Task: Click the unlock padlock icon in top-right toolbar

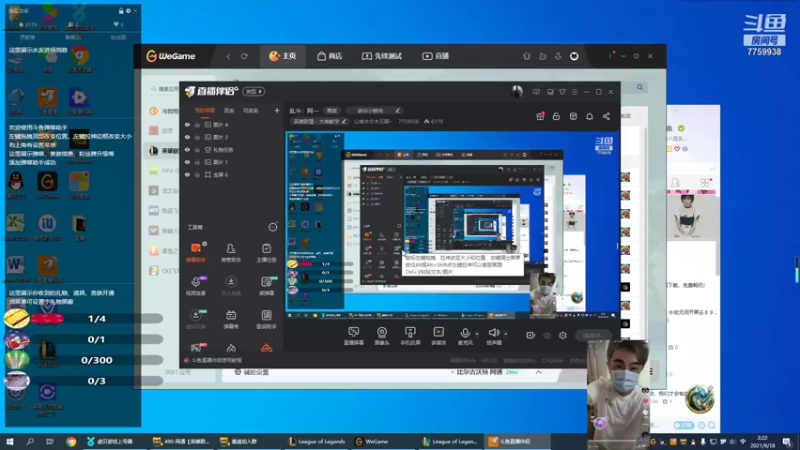Action: [x=556, y=116]
